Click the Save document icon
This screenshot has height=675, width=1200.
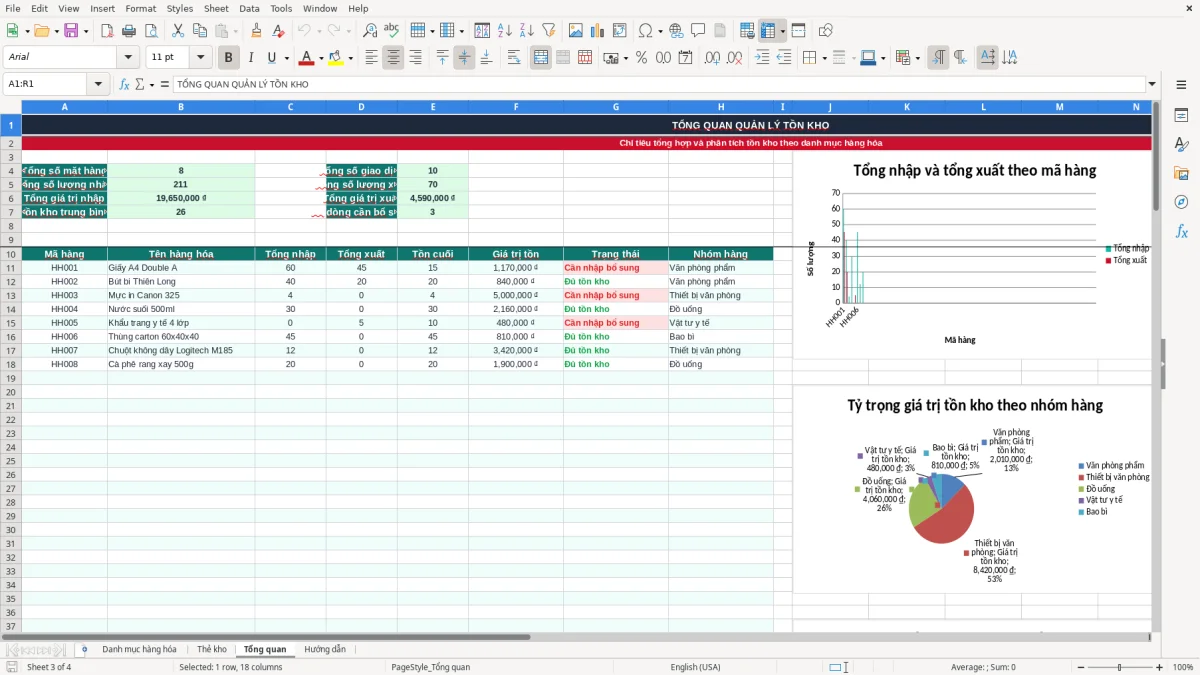click(70, 31)
